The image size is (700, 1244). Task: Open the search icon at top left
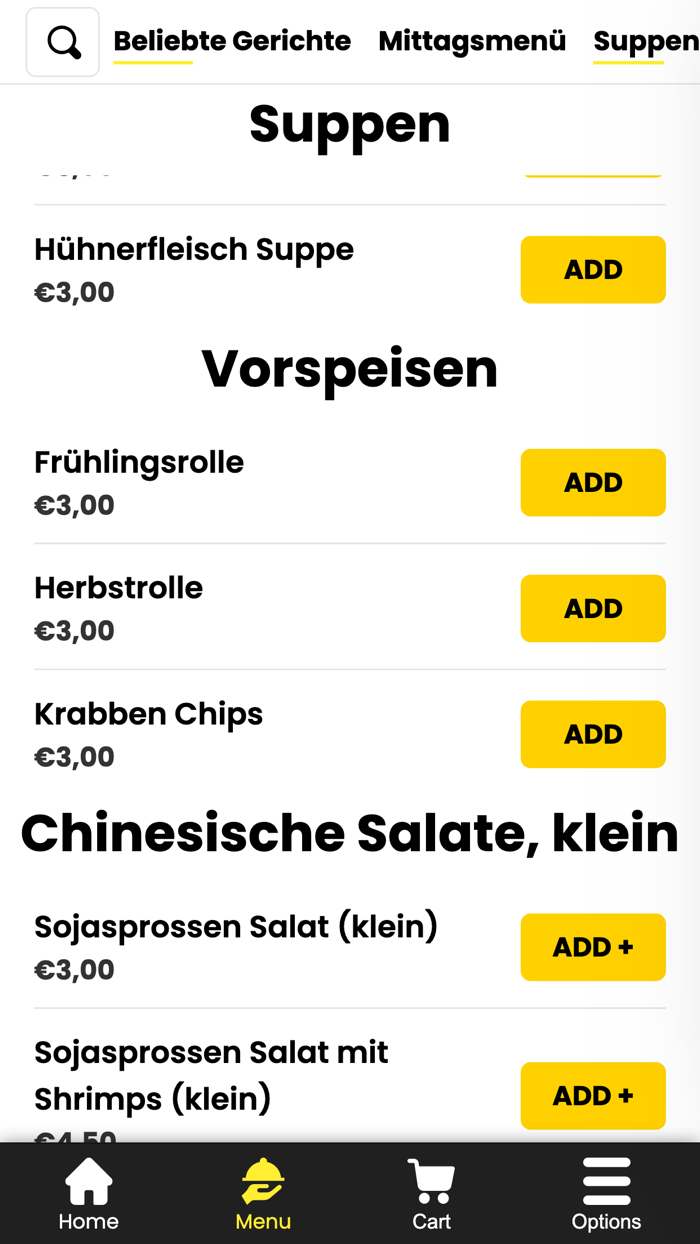coord(62,41)
